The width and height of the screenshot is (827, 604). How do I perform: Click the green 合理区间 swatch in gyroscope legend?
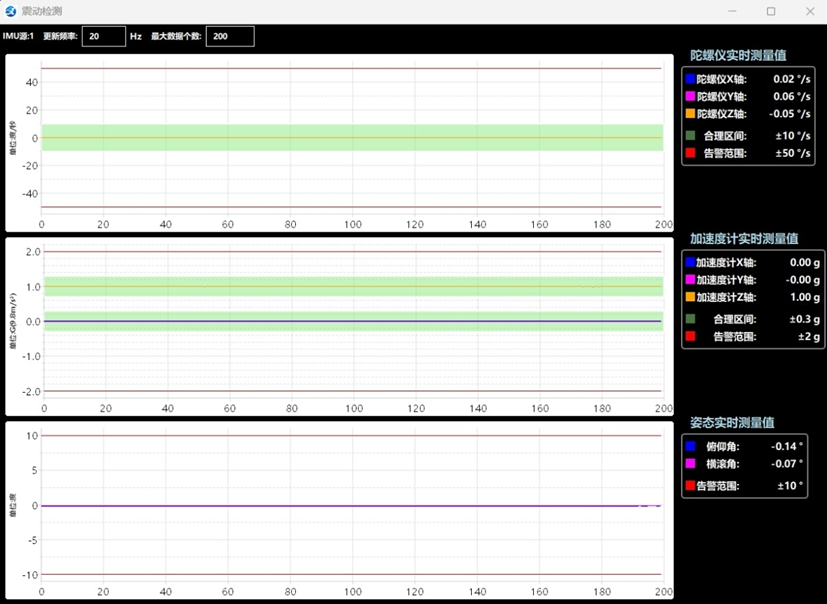pos(690,136)
